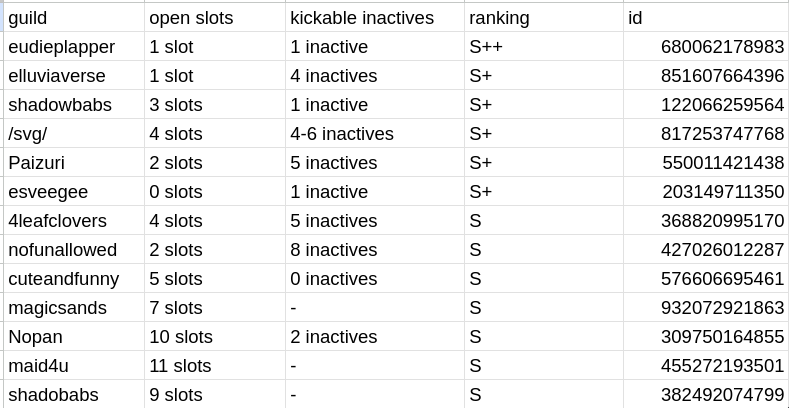Select the Paizuri guild name cell
789x408 pixels.
click(x=72, y=163)
